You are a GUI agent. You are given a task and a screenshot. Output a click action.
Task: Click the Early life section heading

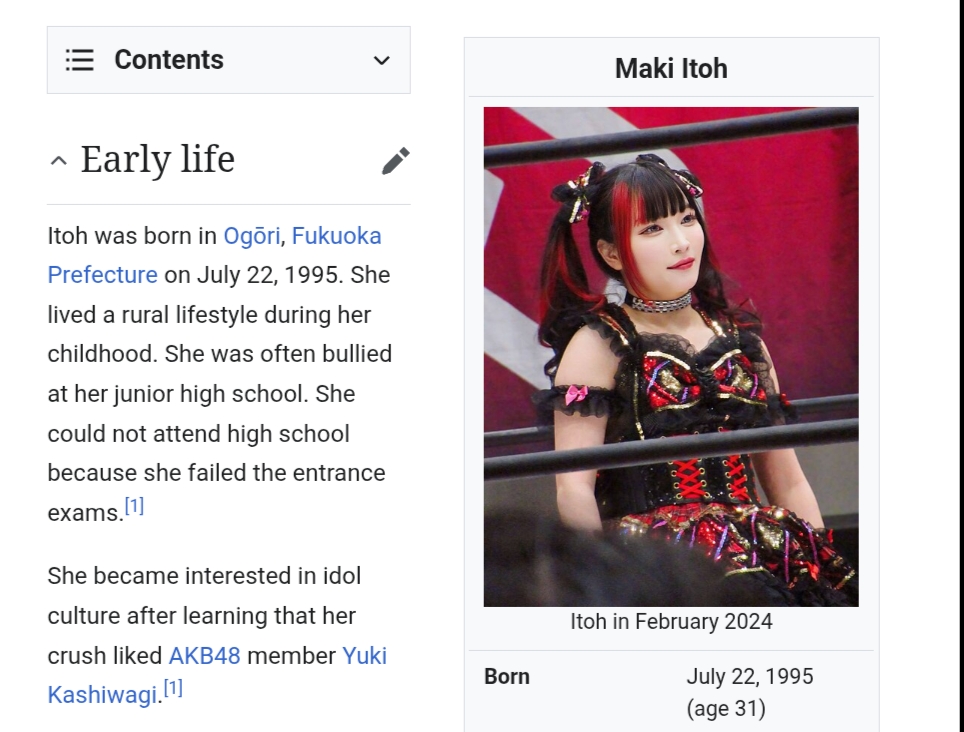coord(157,159)
